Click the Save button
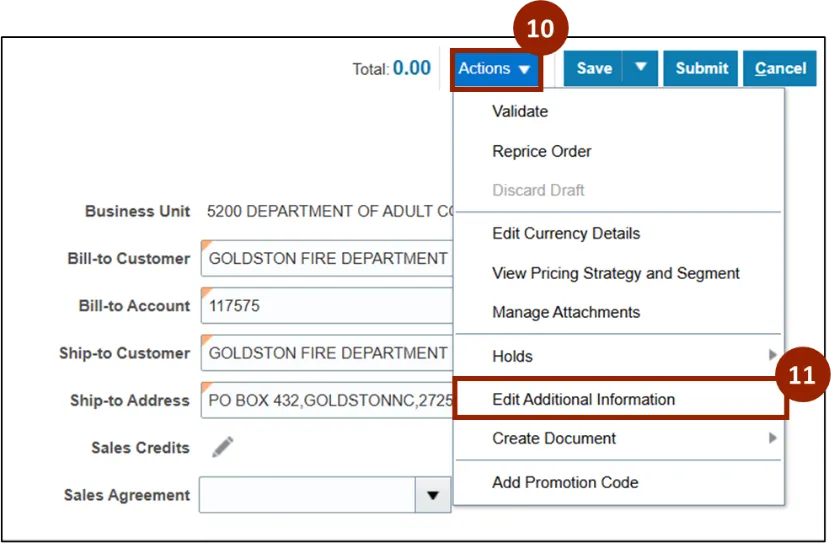 click(x=594, y=69)
